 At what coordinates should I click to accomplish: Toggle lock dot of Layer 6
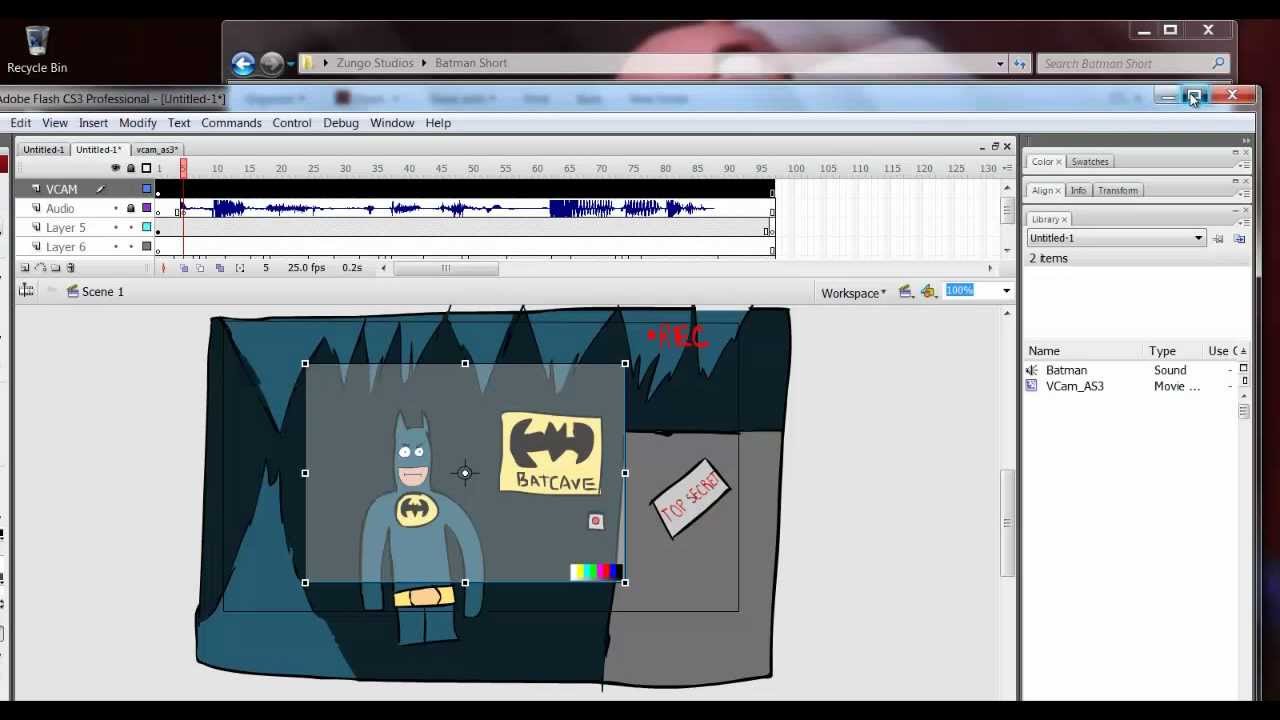click(131, 246)
